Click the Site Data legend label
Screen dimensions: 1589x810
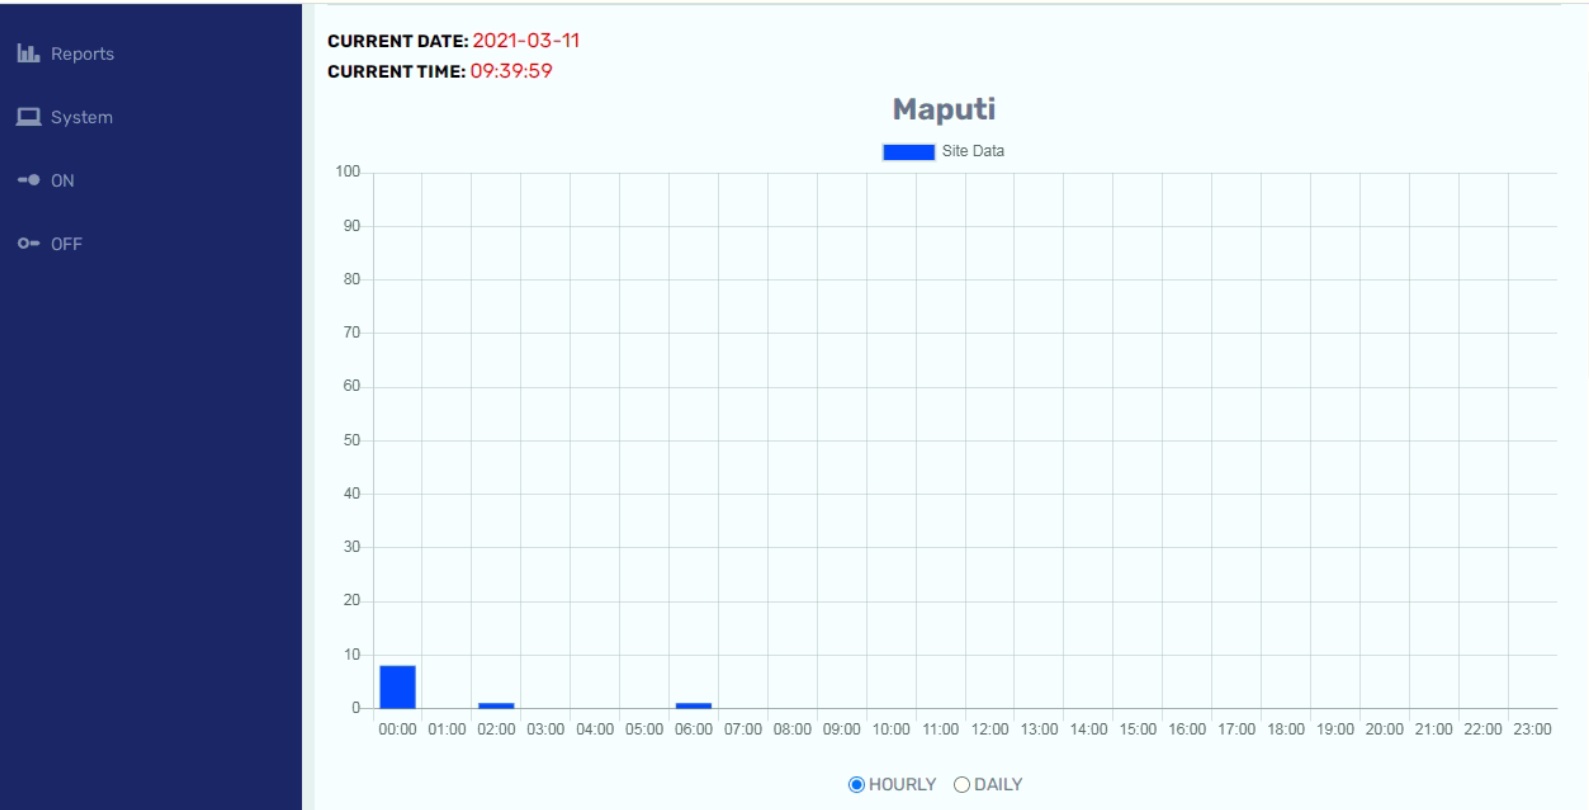coord(972,151)
